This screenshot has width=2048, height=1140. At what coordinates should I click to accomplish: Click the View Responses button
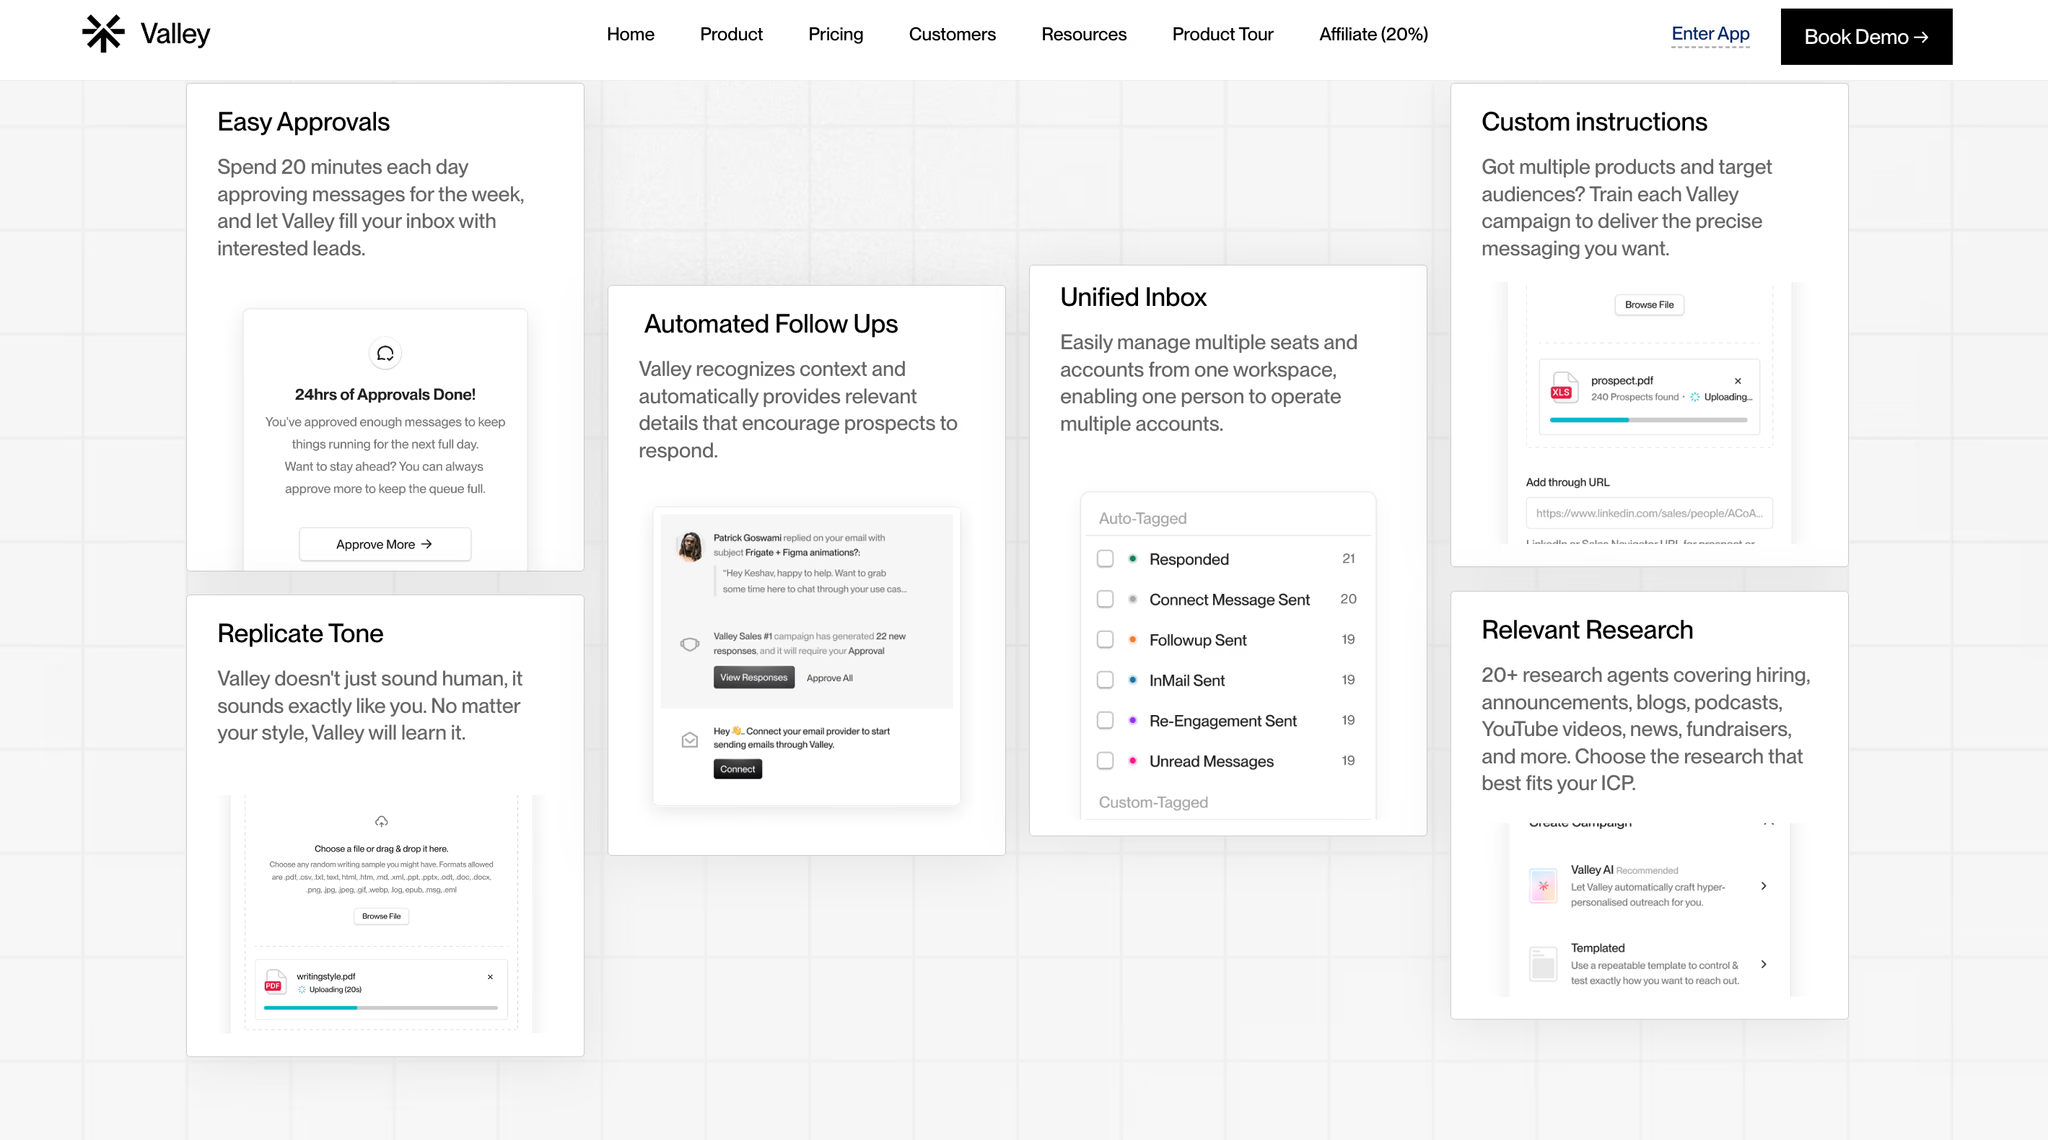pyautogui.click(x=754, y=677)
